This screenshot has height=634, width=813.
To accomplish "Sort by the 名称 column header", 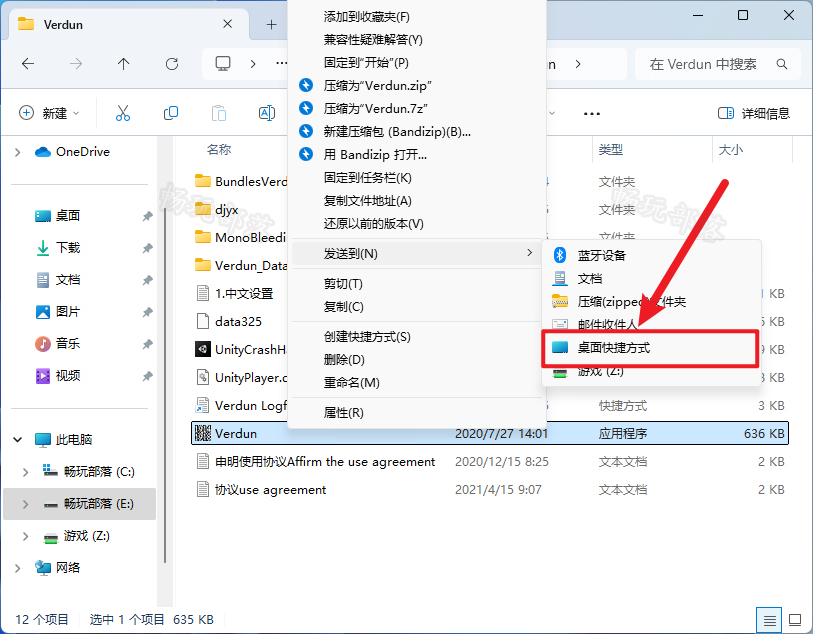I will 219,150.
